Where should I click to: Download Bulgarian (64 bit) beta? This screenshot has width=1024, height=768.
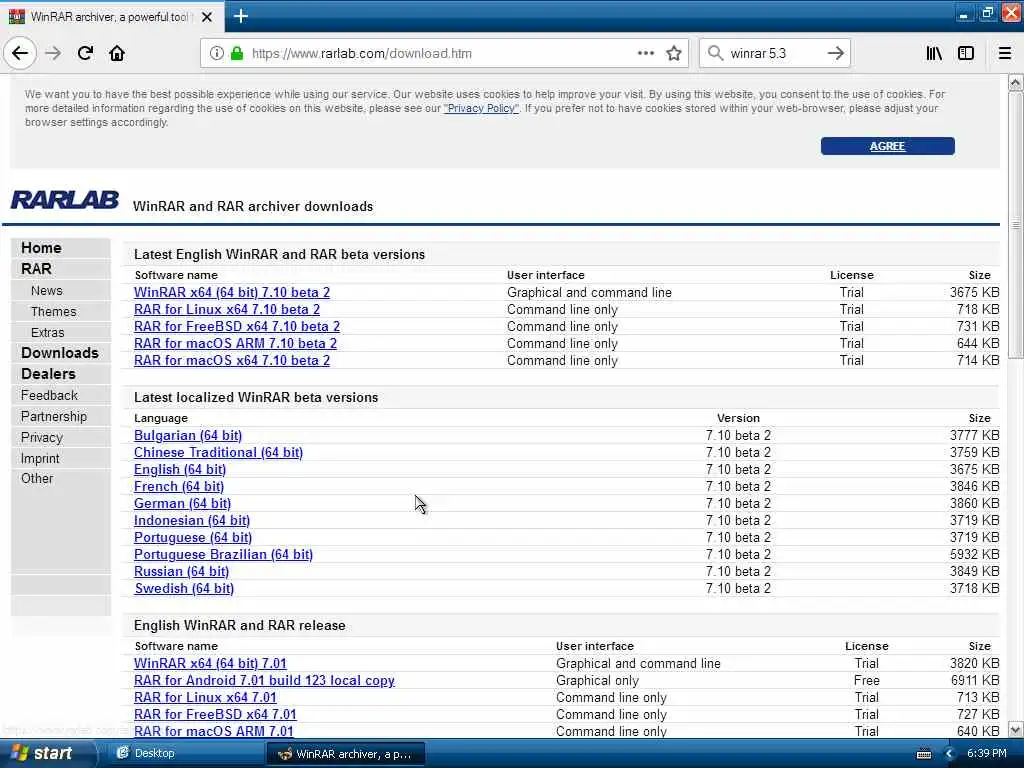(187, 436)
